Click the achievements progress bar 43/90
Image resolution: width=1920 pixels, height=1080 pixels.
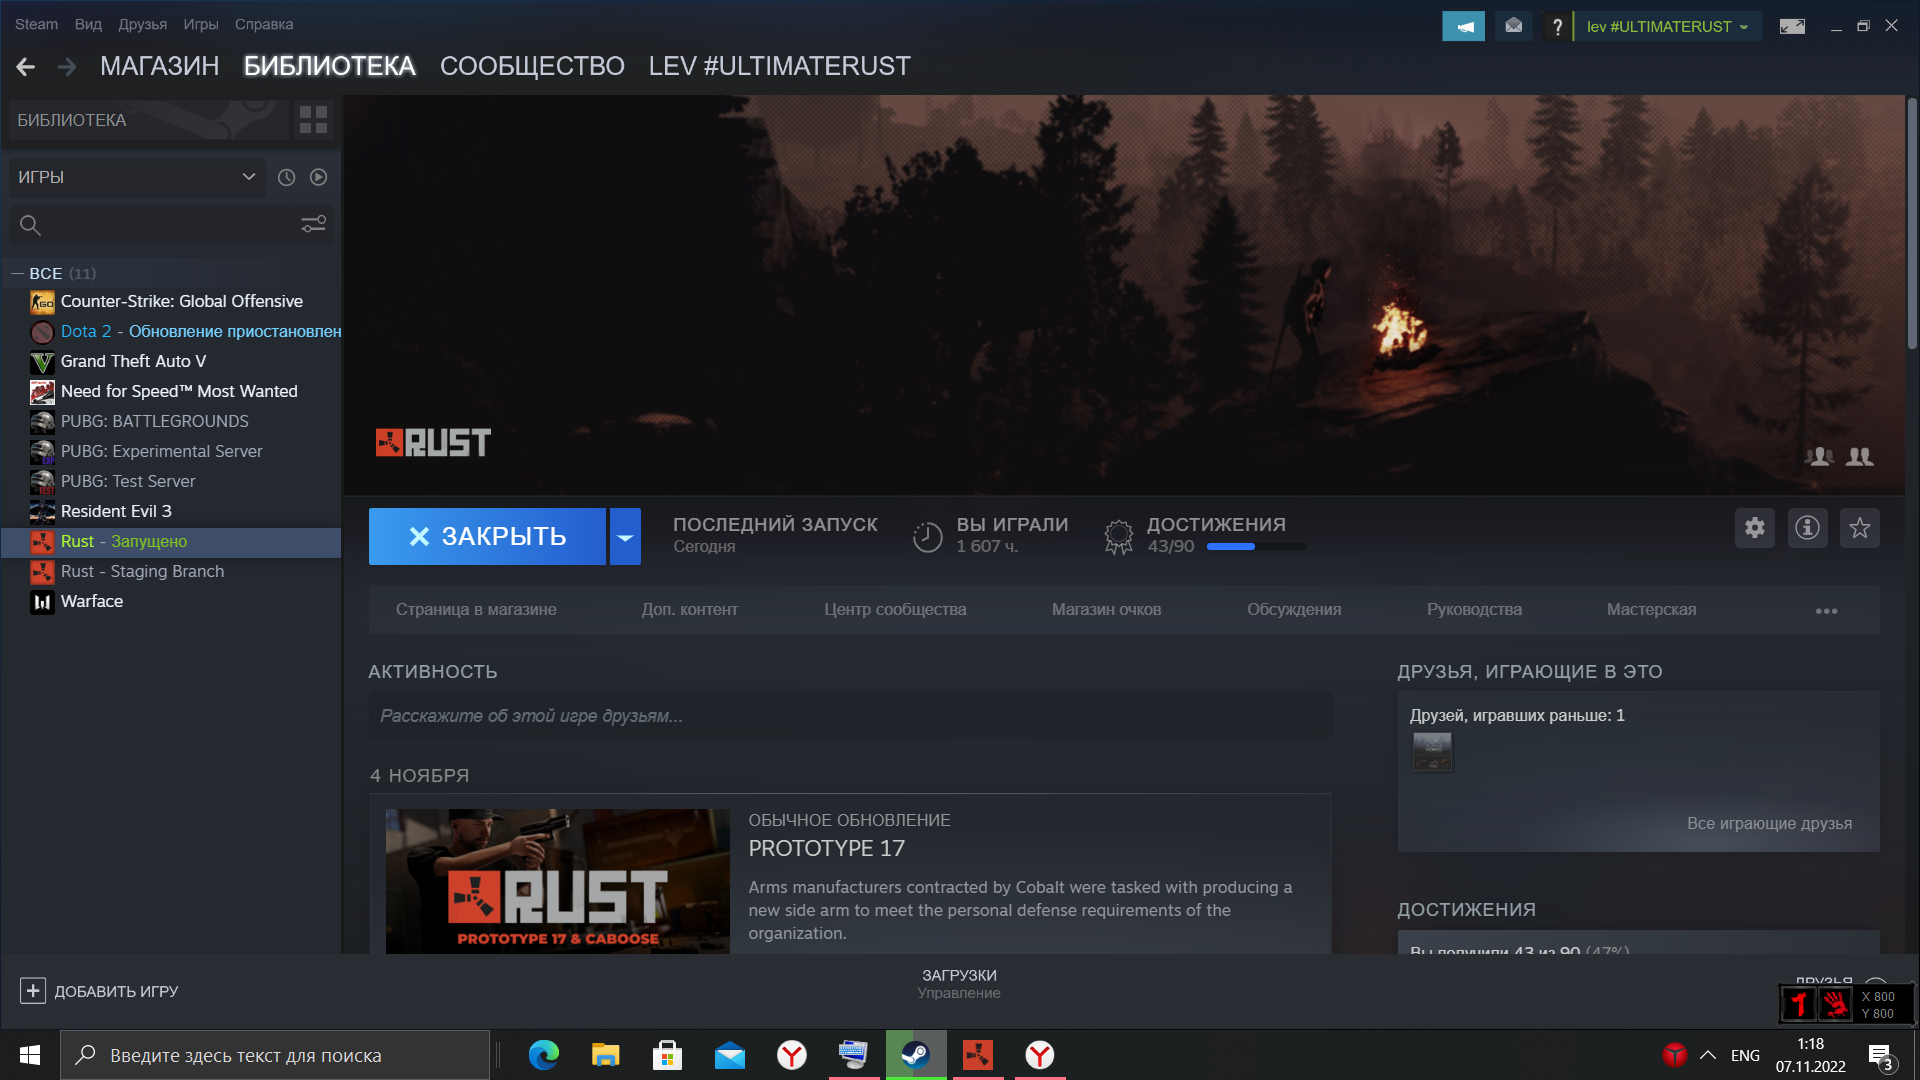pos(1256,547)
